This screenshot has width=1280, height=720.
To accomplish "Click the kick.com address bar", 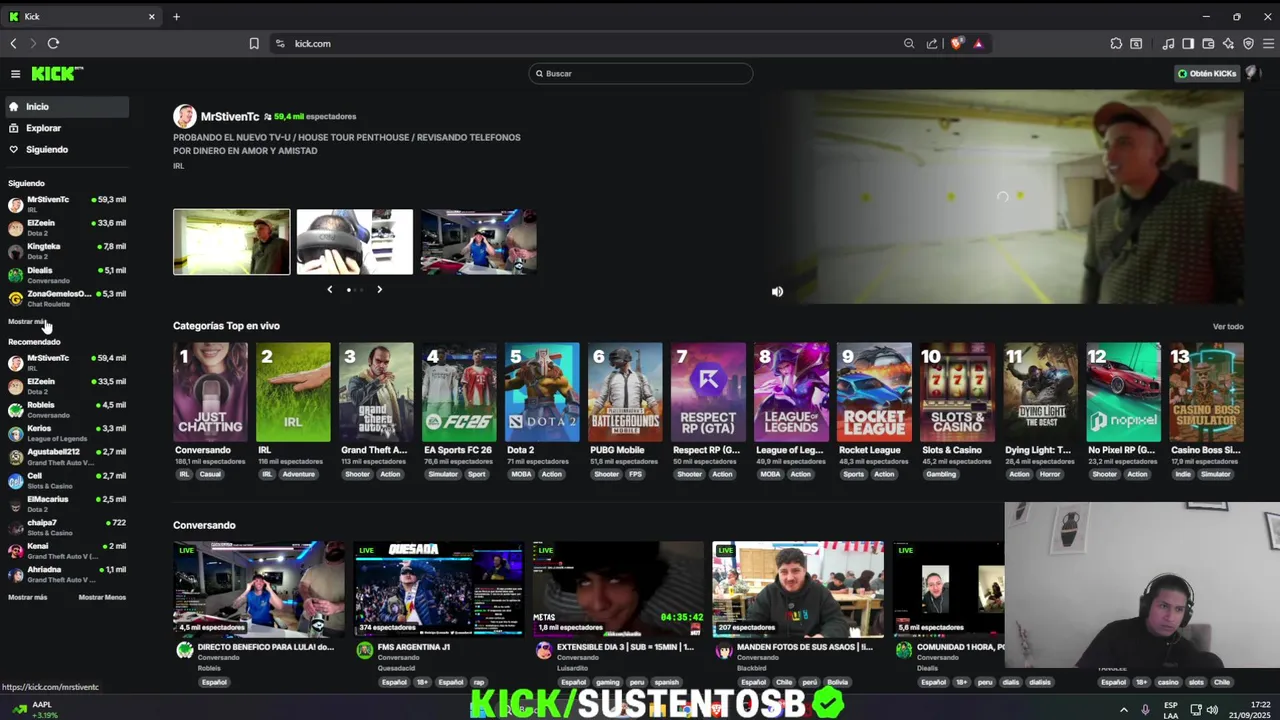I will [x=590, y=43].
